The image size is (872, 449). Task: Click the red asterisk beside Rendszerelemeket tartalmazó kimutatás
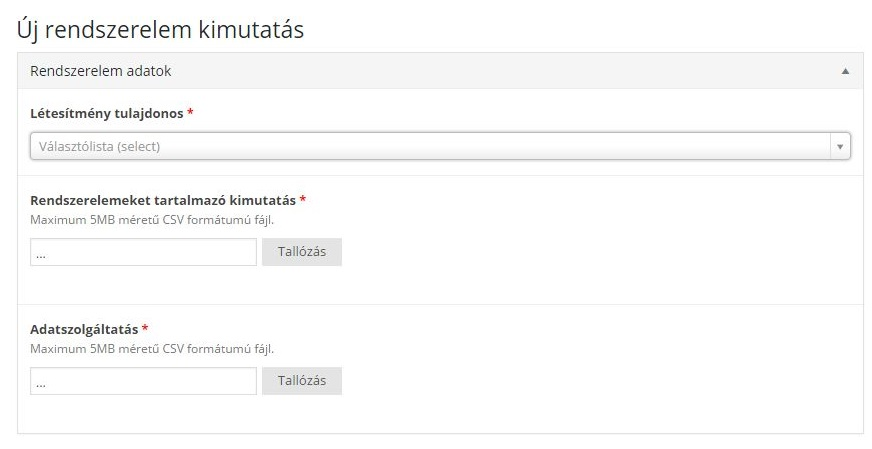tap(303, 199)
